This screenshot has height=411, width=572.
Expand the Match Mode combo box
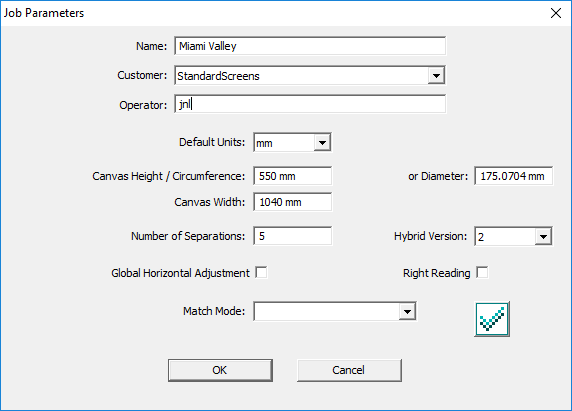click(407, 311)
